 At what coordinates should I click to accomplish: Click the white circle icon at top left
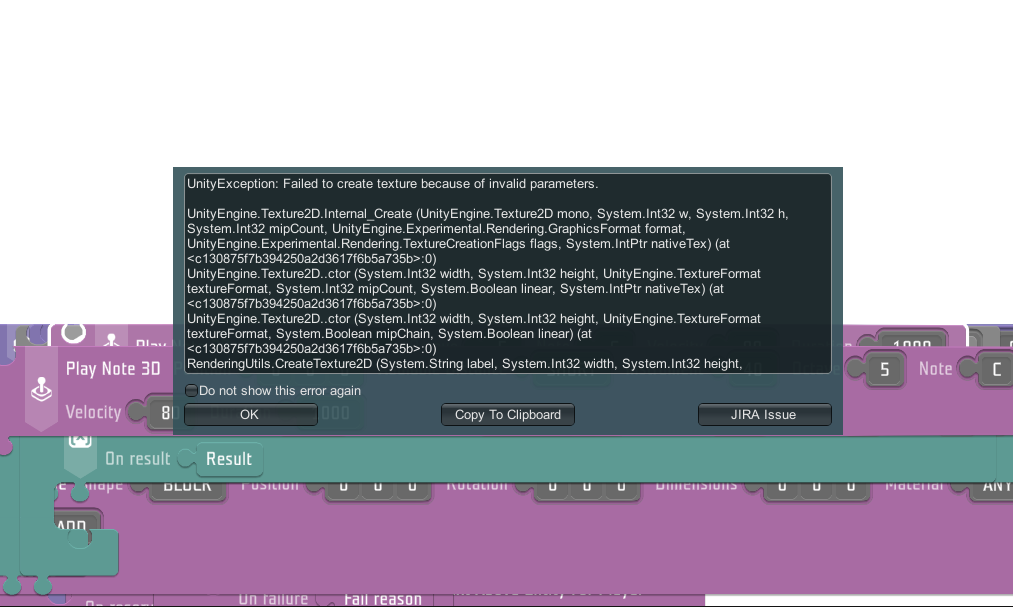[71, 334]
